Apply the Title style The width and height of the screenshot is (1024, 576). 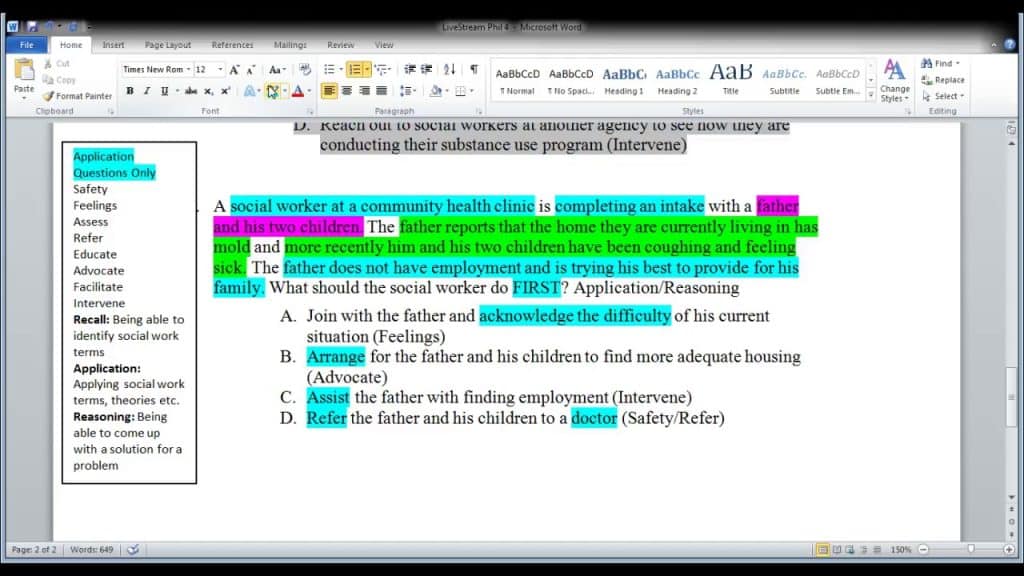pyautogui.click(x=731, y=81)
